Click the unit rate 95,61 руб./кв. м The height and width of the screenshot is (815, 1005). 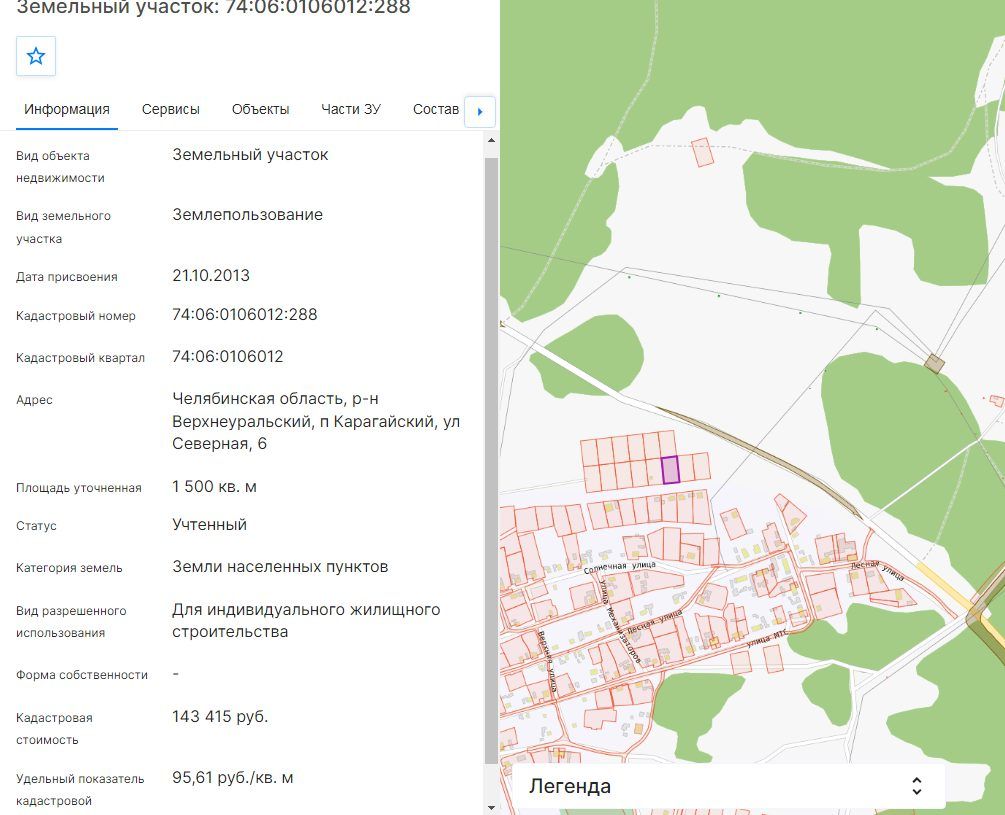[x=233, y=778]
